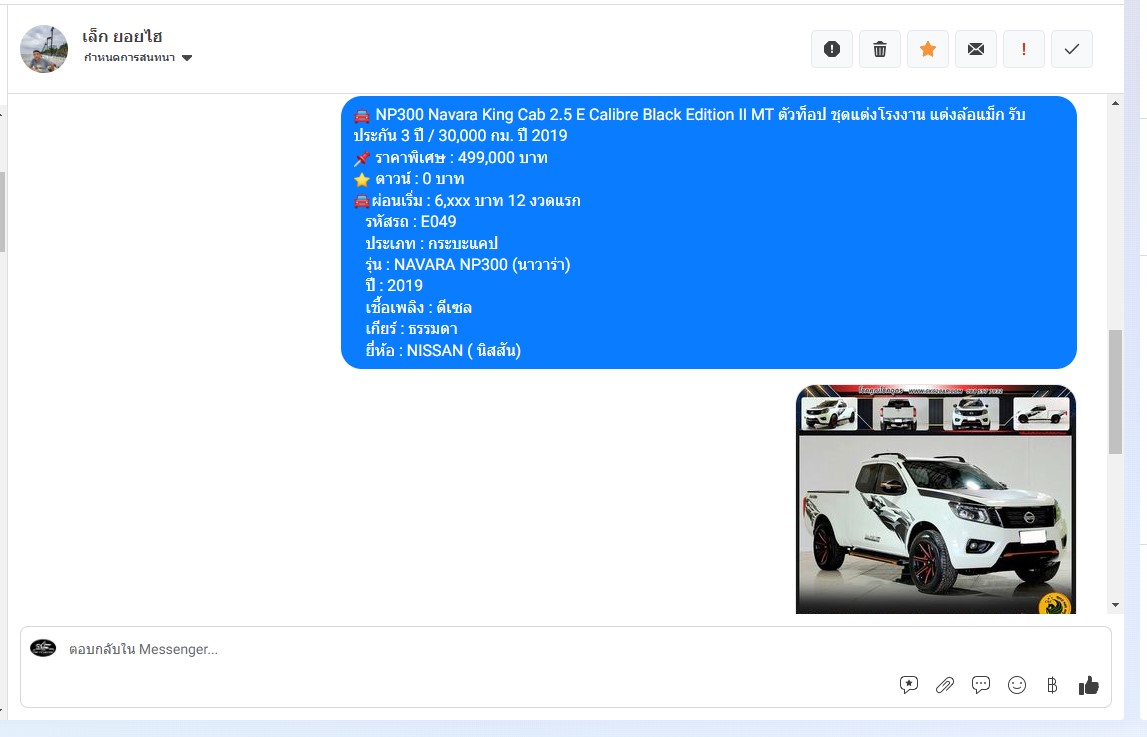Select the ราคาพิเศษ : 499,000 บาท line
This screenshot has height=737, width=1147.
pyautogui.click(x=451, y=158)
